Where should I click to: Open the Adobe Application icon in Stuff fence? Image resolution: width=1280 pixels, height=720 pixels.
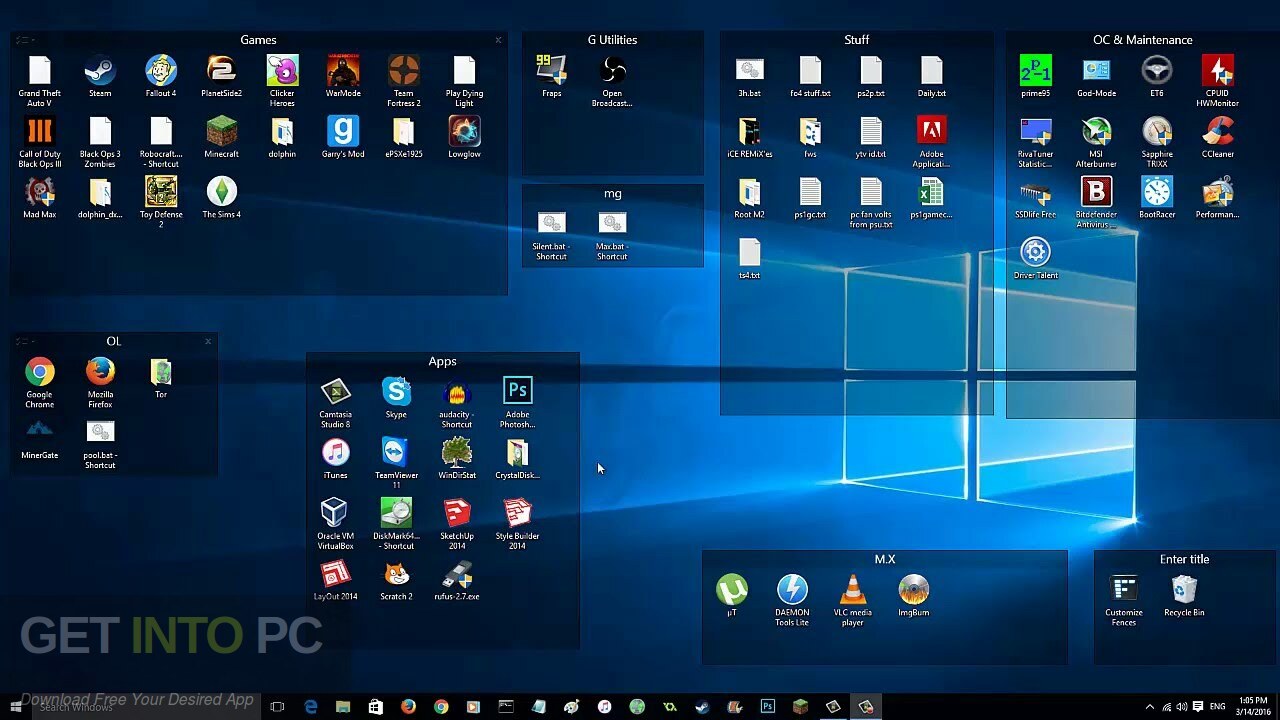click(x=931, y=142)
